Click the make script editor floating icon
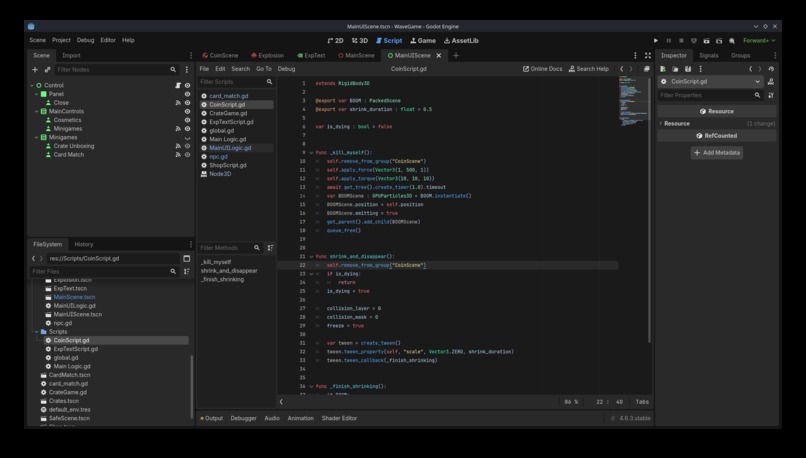 click(647, 69)
